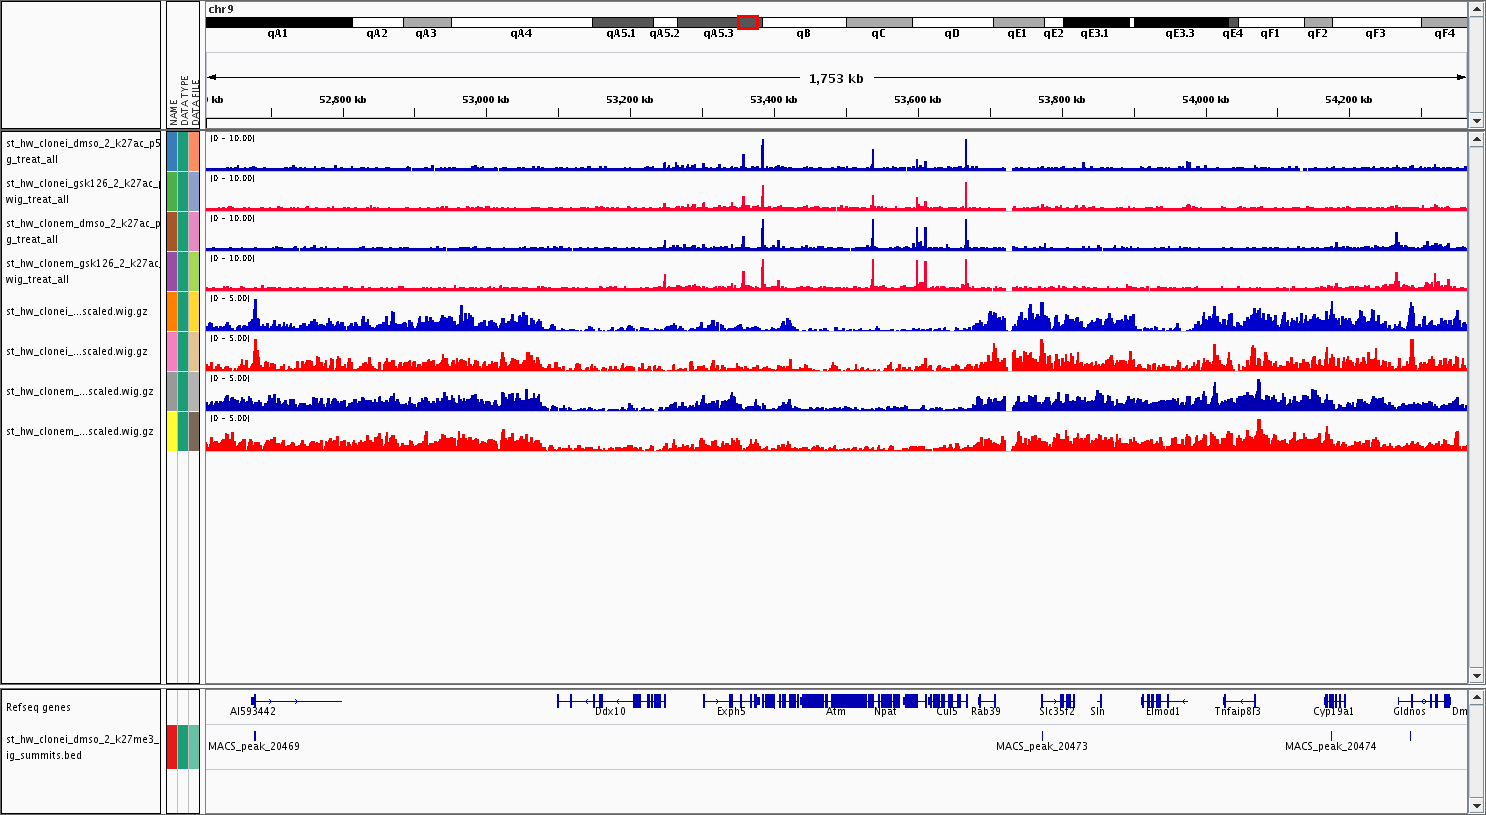Screen dimensions: 1486x815
Task: Click the red region box on chromosome ideogram
Action: [x=748, y=22]
